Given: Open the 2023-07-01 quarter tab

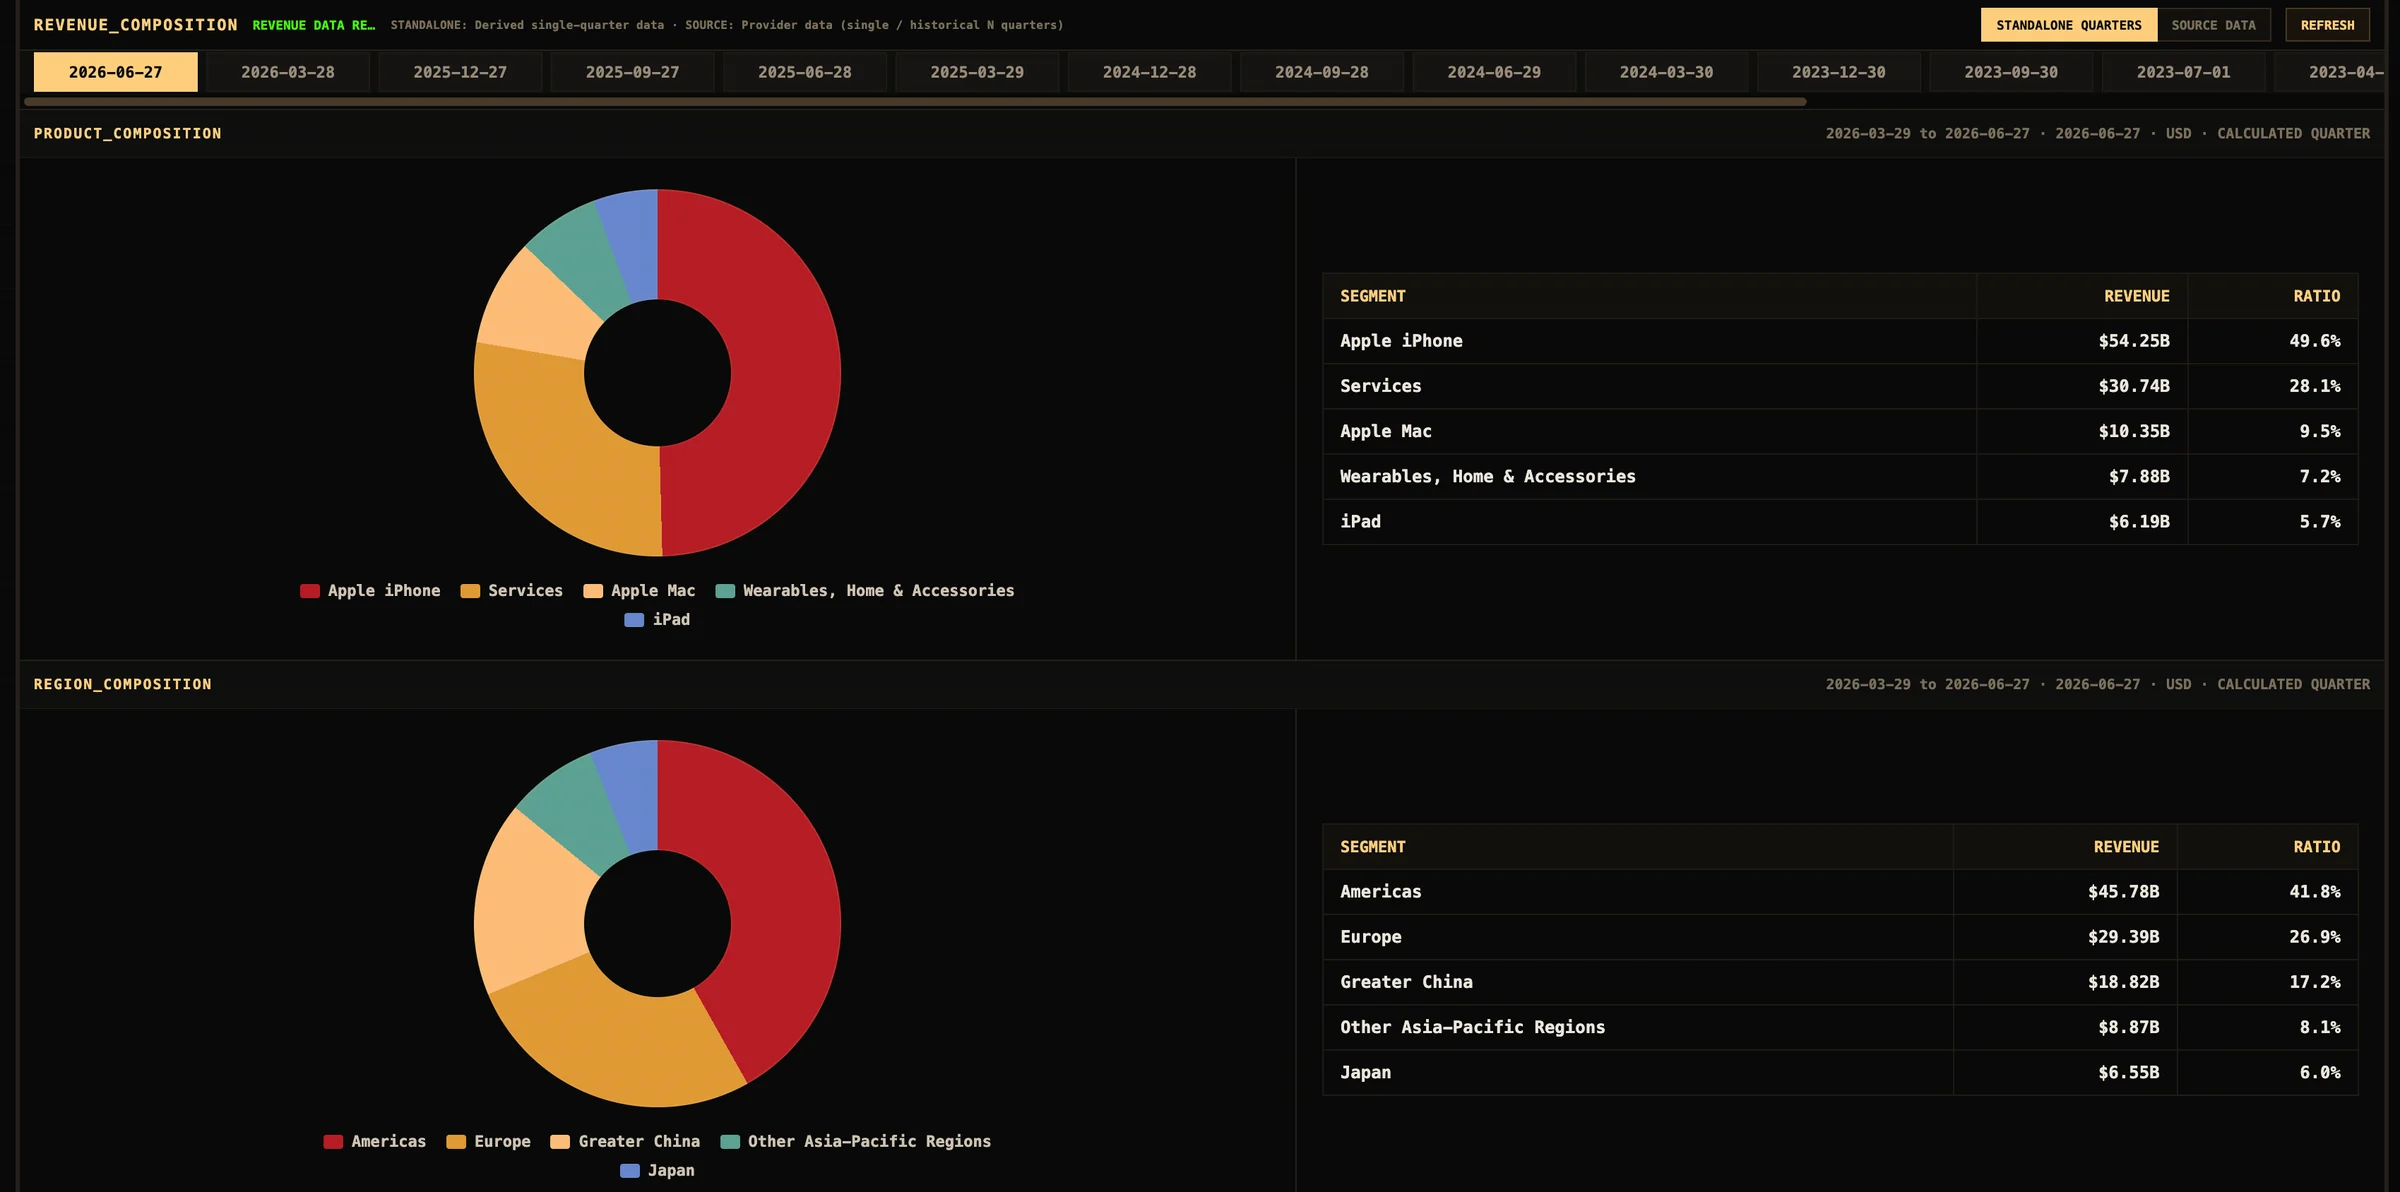Looking at the screenshot, I should point(2183,72).
